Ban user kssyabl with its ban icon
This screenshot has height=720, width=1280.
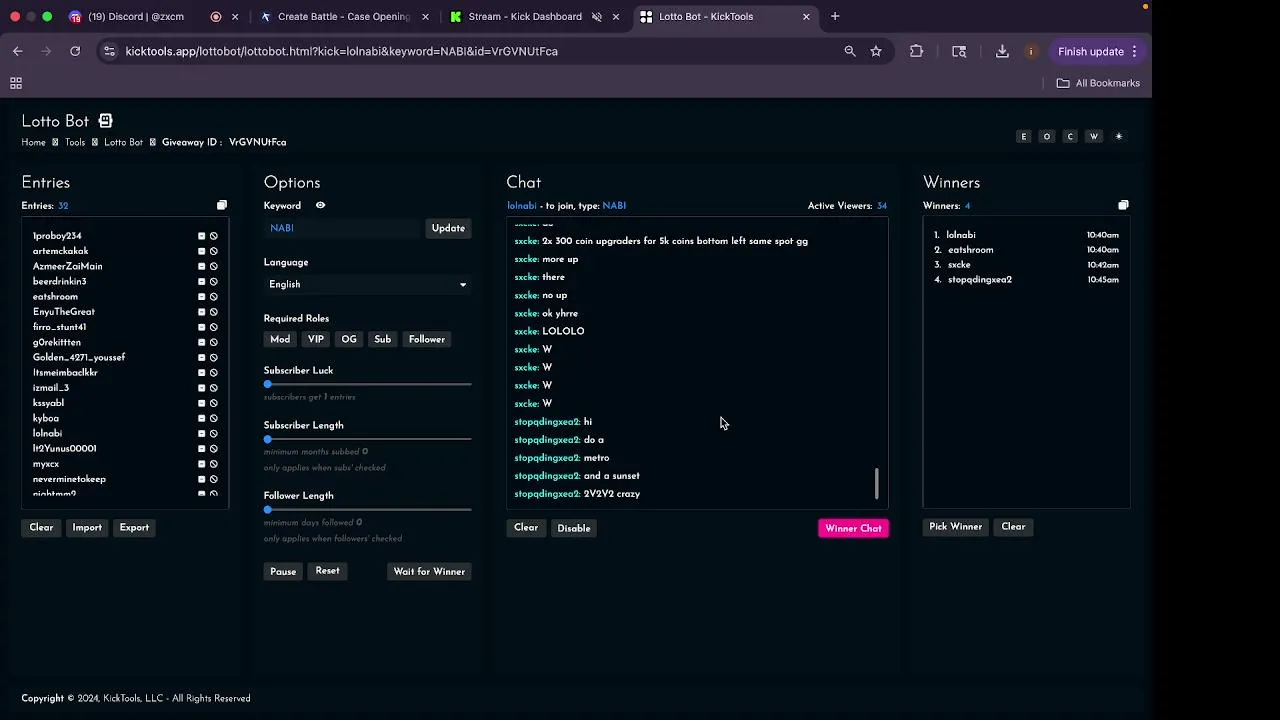213,403
